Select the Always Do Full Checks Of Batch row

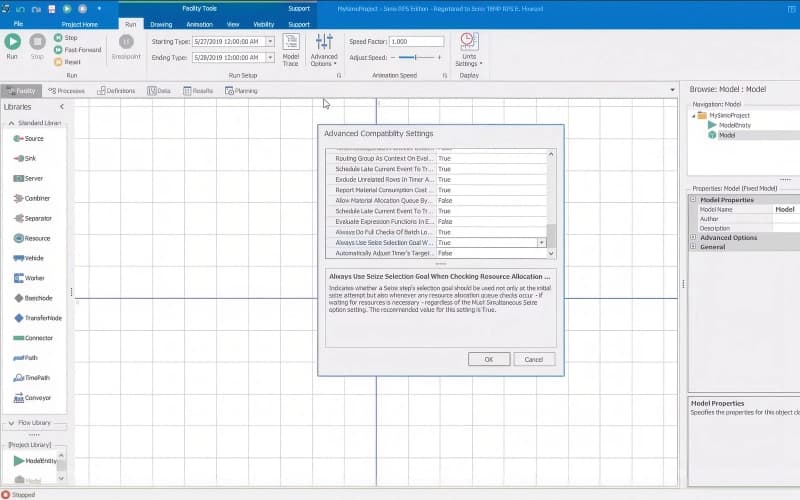(437, 232)
